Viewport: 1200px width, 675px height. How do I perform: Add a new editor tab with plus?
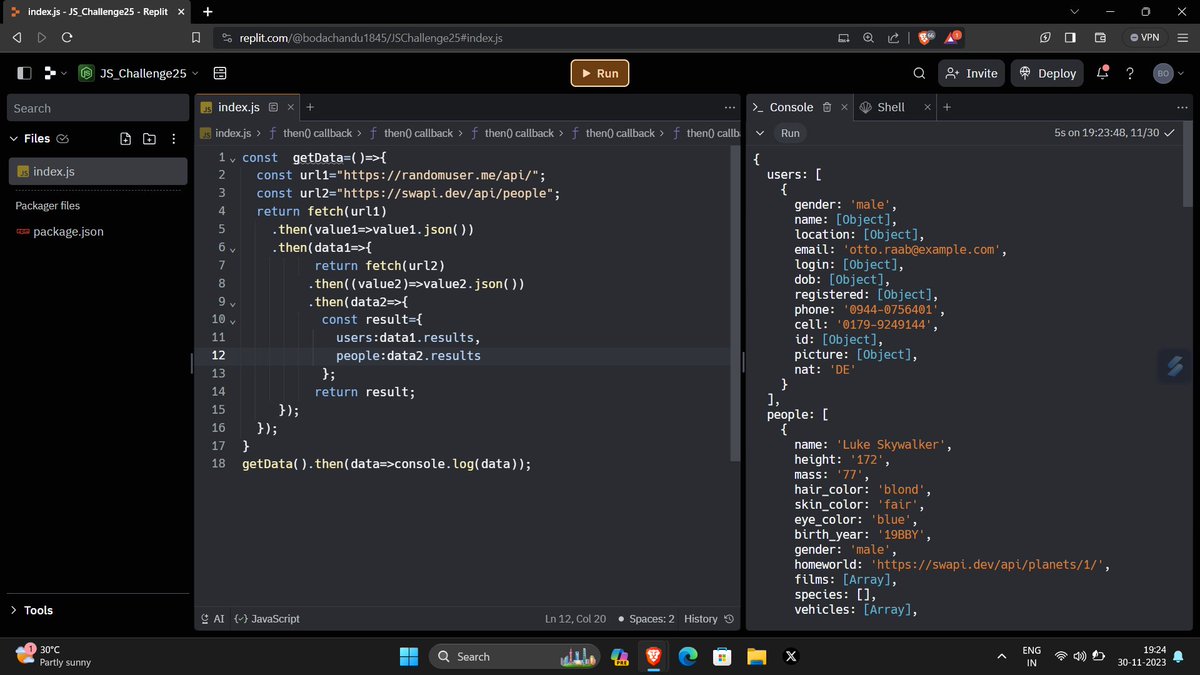point(310,107)
